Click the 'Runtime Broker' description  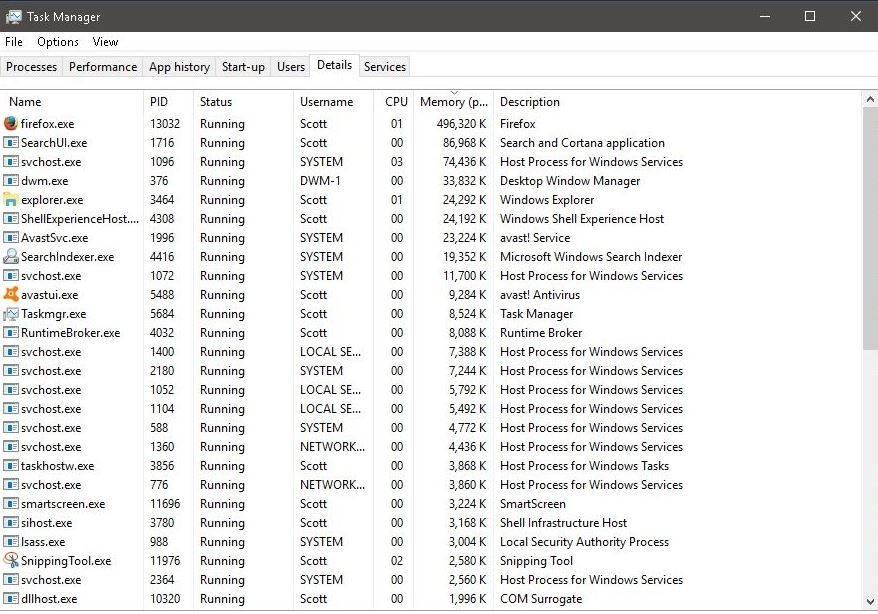541,333
